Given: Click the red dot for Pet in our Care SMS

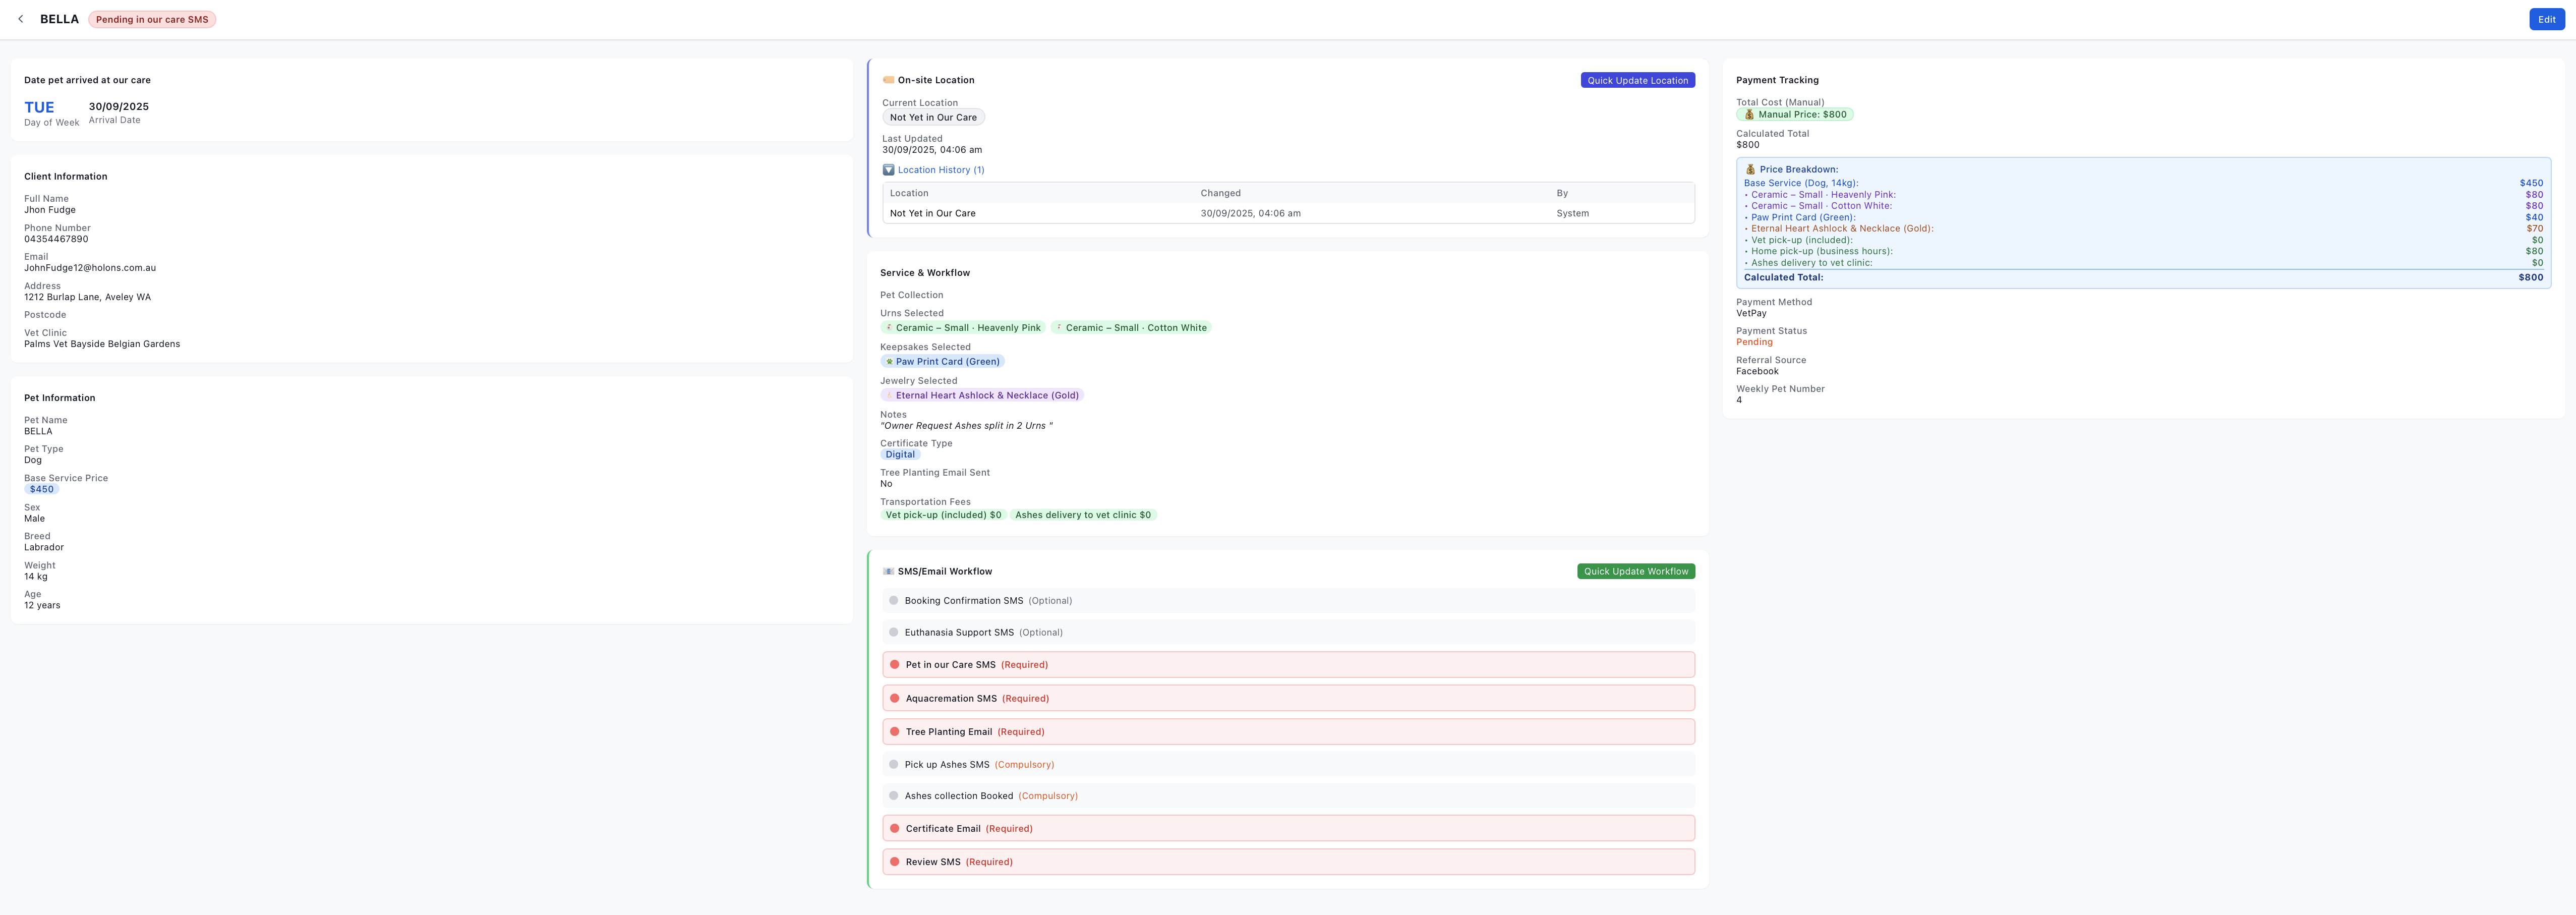Looking at the screenshot, I should coord(894,665).
